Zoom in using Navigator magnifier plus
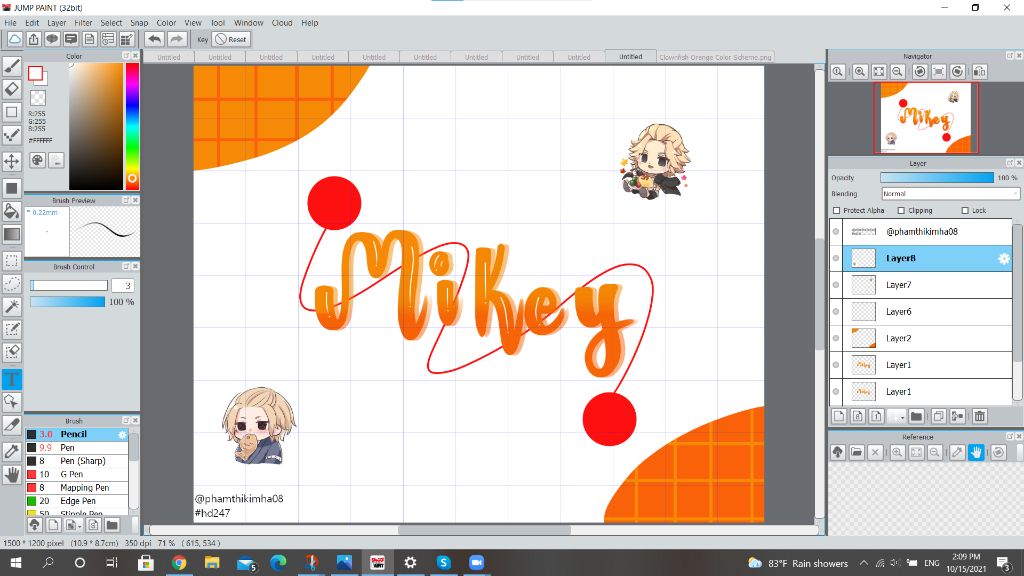Viewport: 1024px width, 576px height. click(x=860, y=72)
